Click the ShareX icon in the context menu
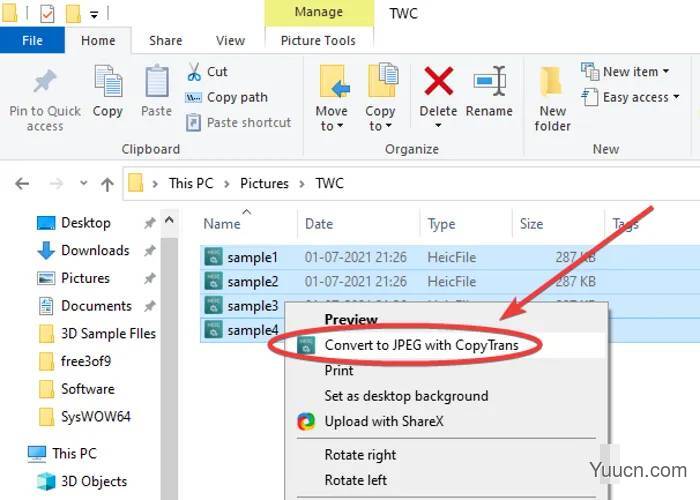This screenshot has height=500, width=700. tap(306, 421)
